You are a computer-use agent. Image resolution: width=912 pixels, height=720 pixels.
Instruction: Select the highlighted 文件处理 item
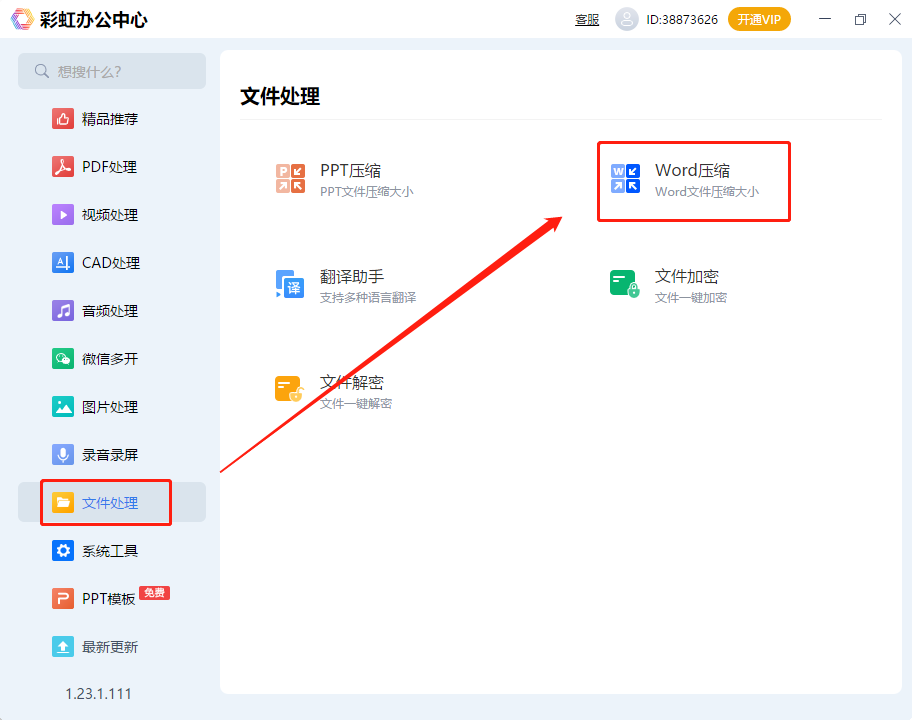point(112,502)
